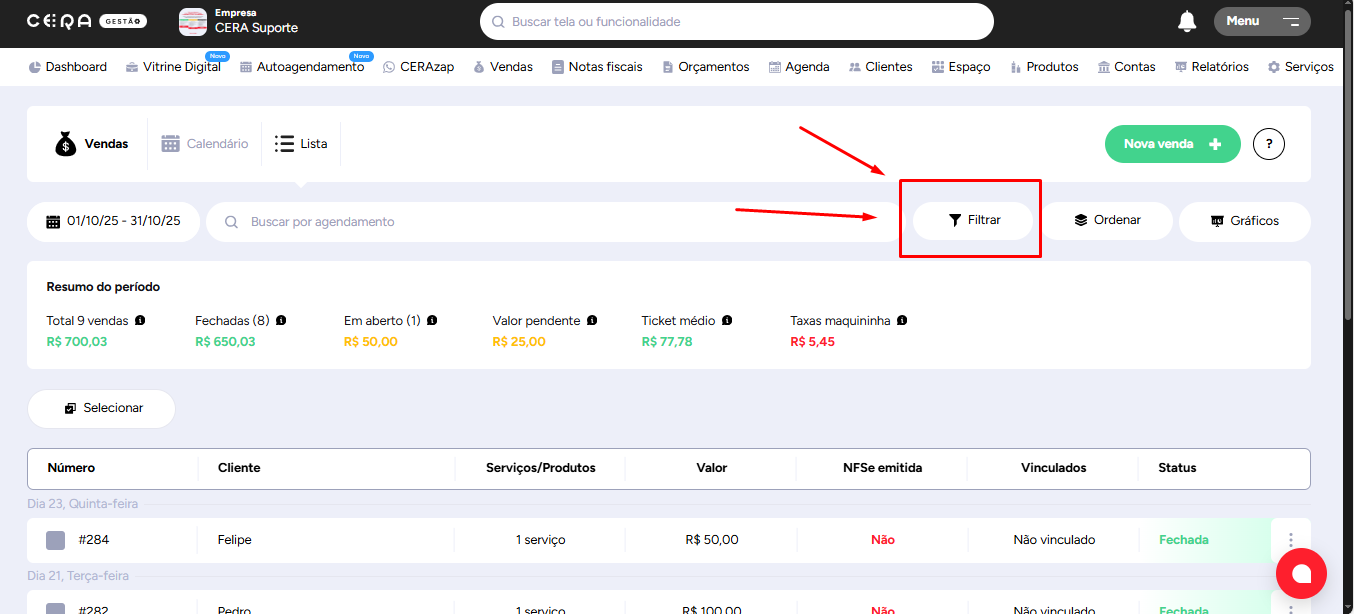Viewport: 1354px width, 614px height.
Task: Check the checkbox for sale #284
Action: pyautogui.click(x=56, y=540)
